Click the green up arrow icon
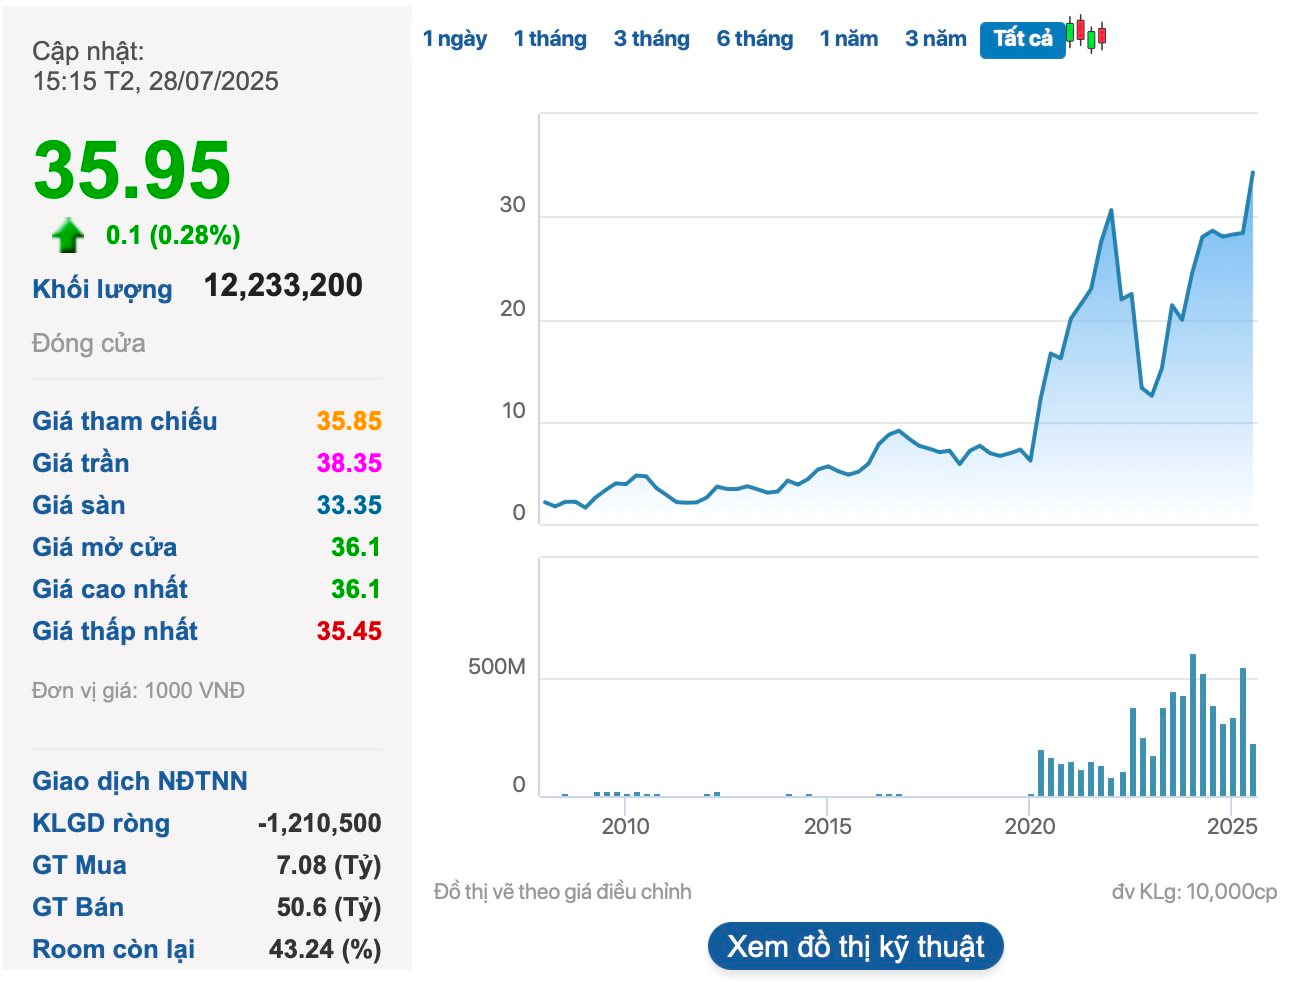The height and width of the screenshot is (982, 1314). point(68,235)
